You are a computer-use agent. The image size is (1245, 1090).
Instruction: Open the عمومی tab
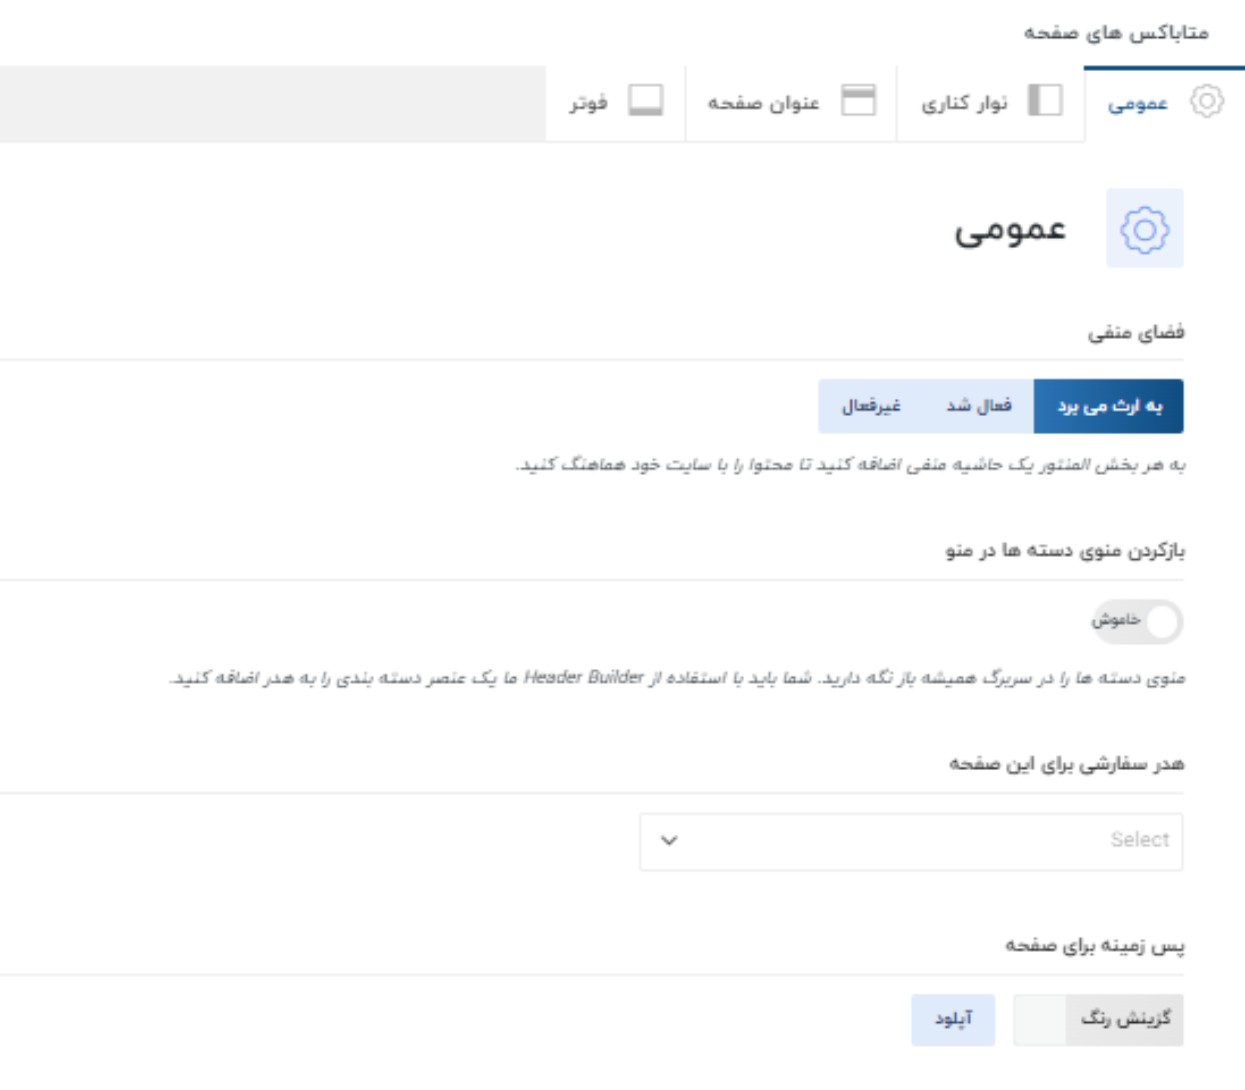pyautogui.click(x=1164, y=104)
